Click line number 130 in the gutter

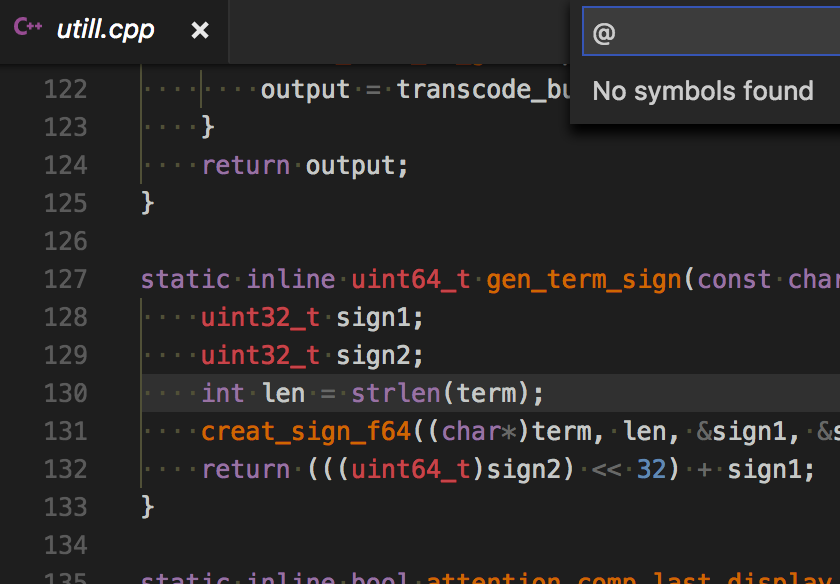(65, 393)
